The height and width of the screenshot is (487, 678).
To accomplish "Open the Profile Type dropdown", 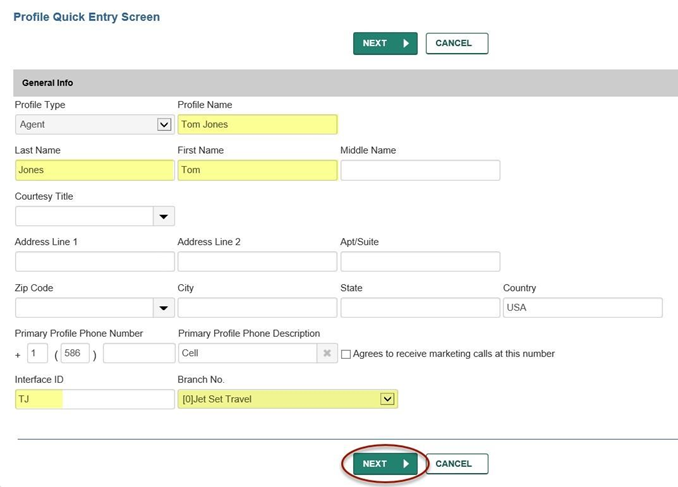I will click(95, 125).
